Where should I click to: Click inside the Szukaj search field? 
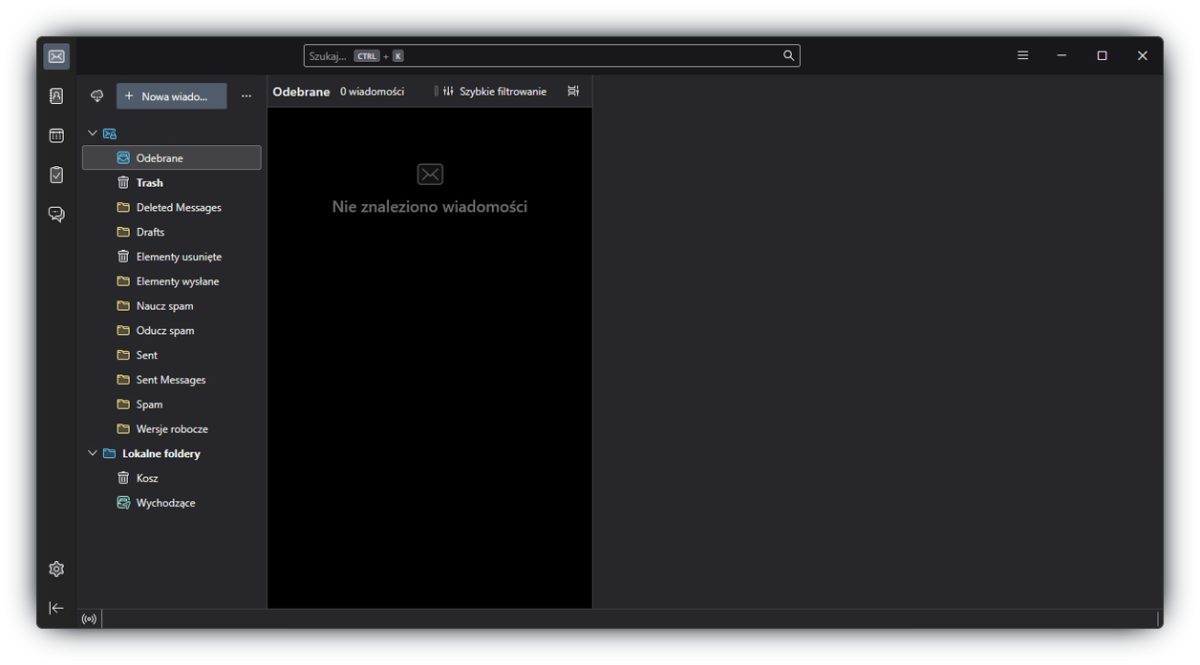pos(500,55)
